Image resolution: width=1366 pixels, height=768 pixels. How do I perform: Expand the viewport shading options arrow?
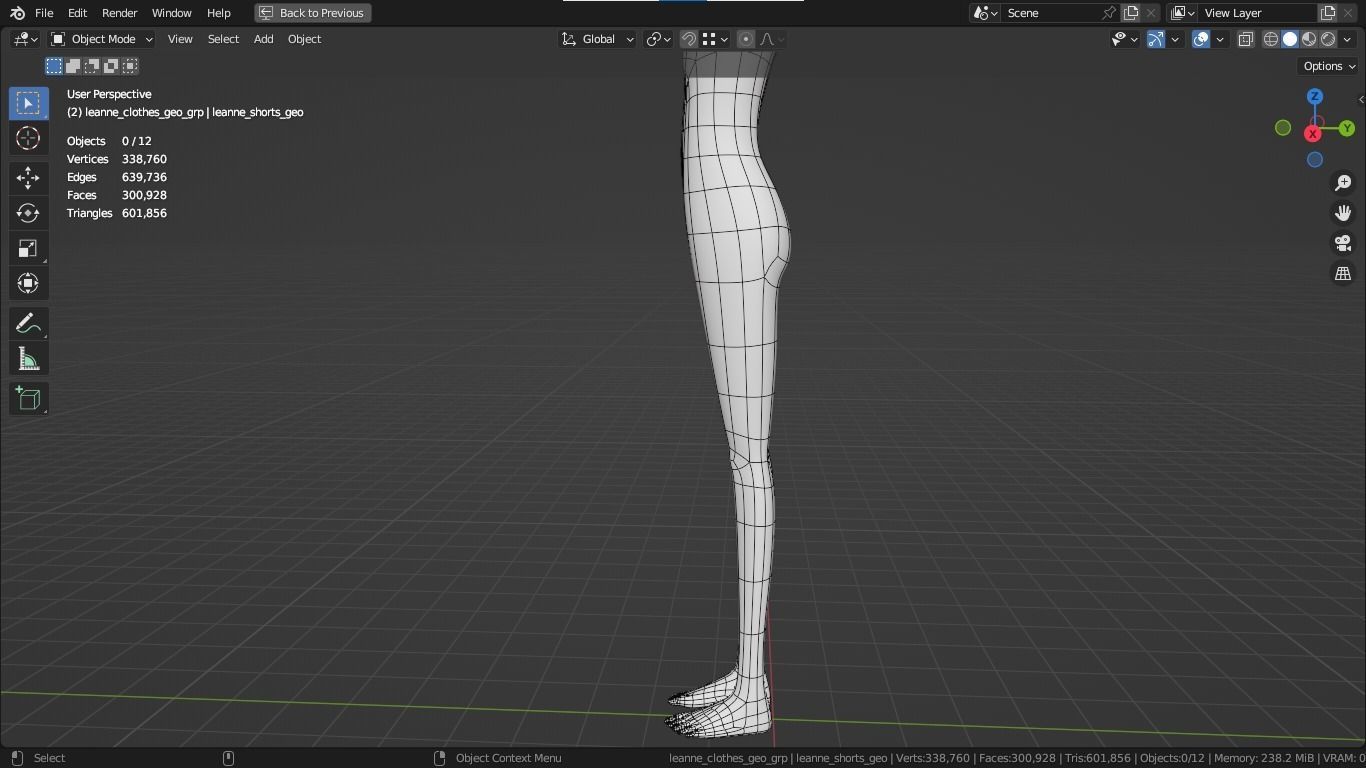point(1347,39)
